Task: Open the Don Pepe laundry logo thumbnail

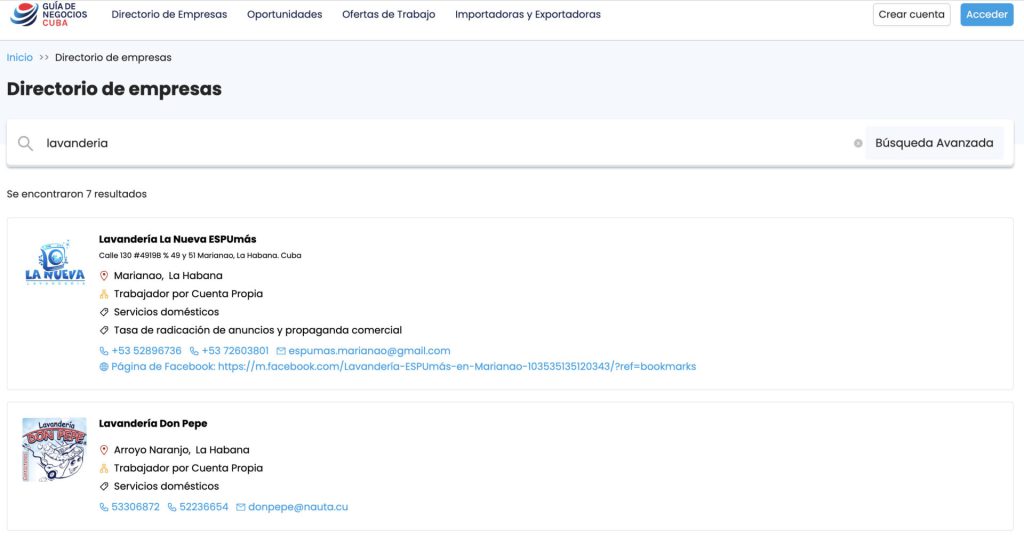Action: (54, 449)
